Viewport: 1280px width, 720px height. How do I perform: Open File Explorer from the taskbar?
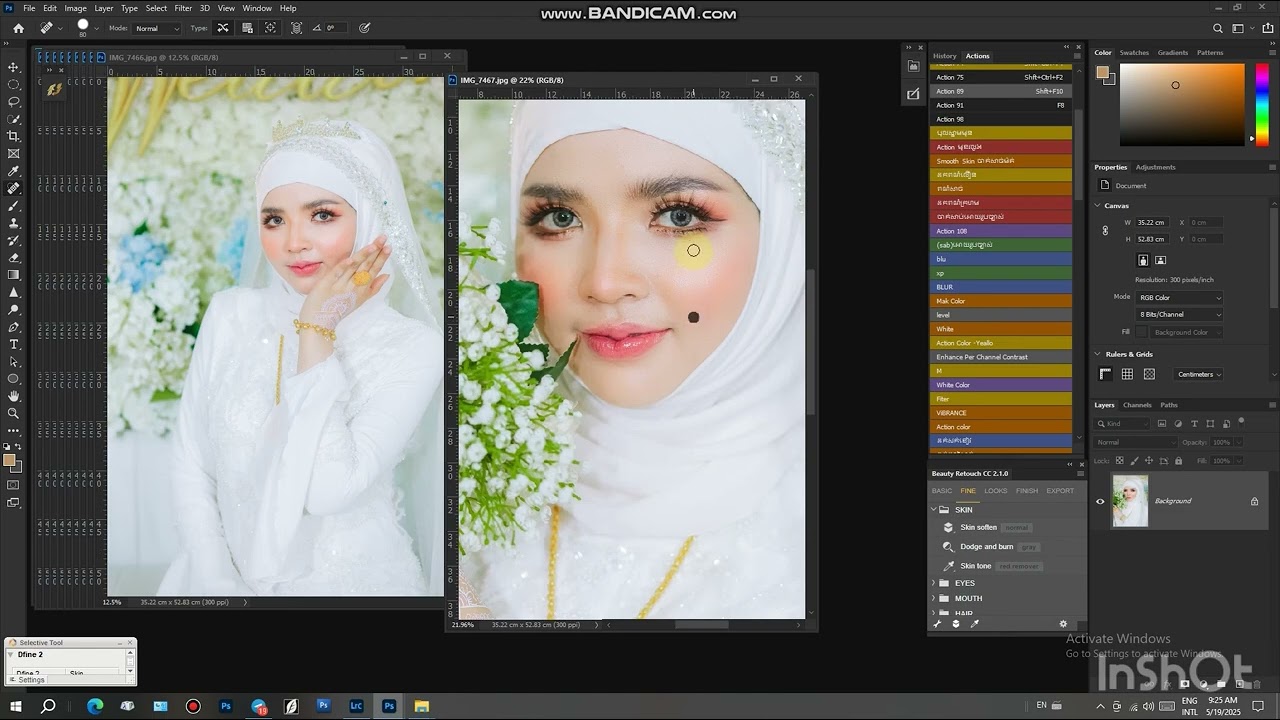pos(421,706)
